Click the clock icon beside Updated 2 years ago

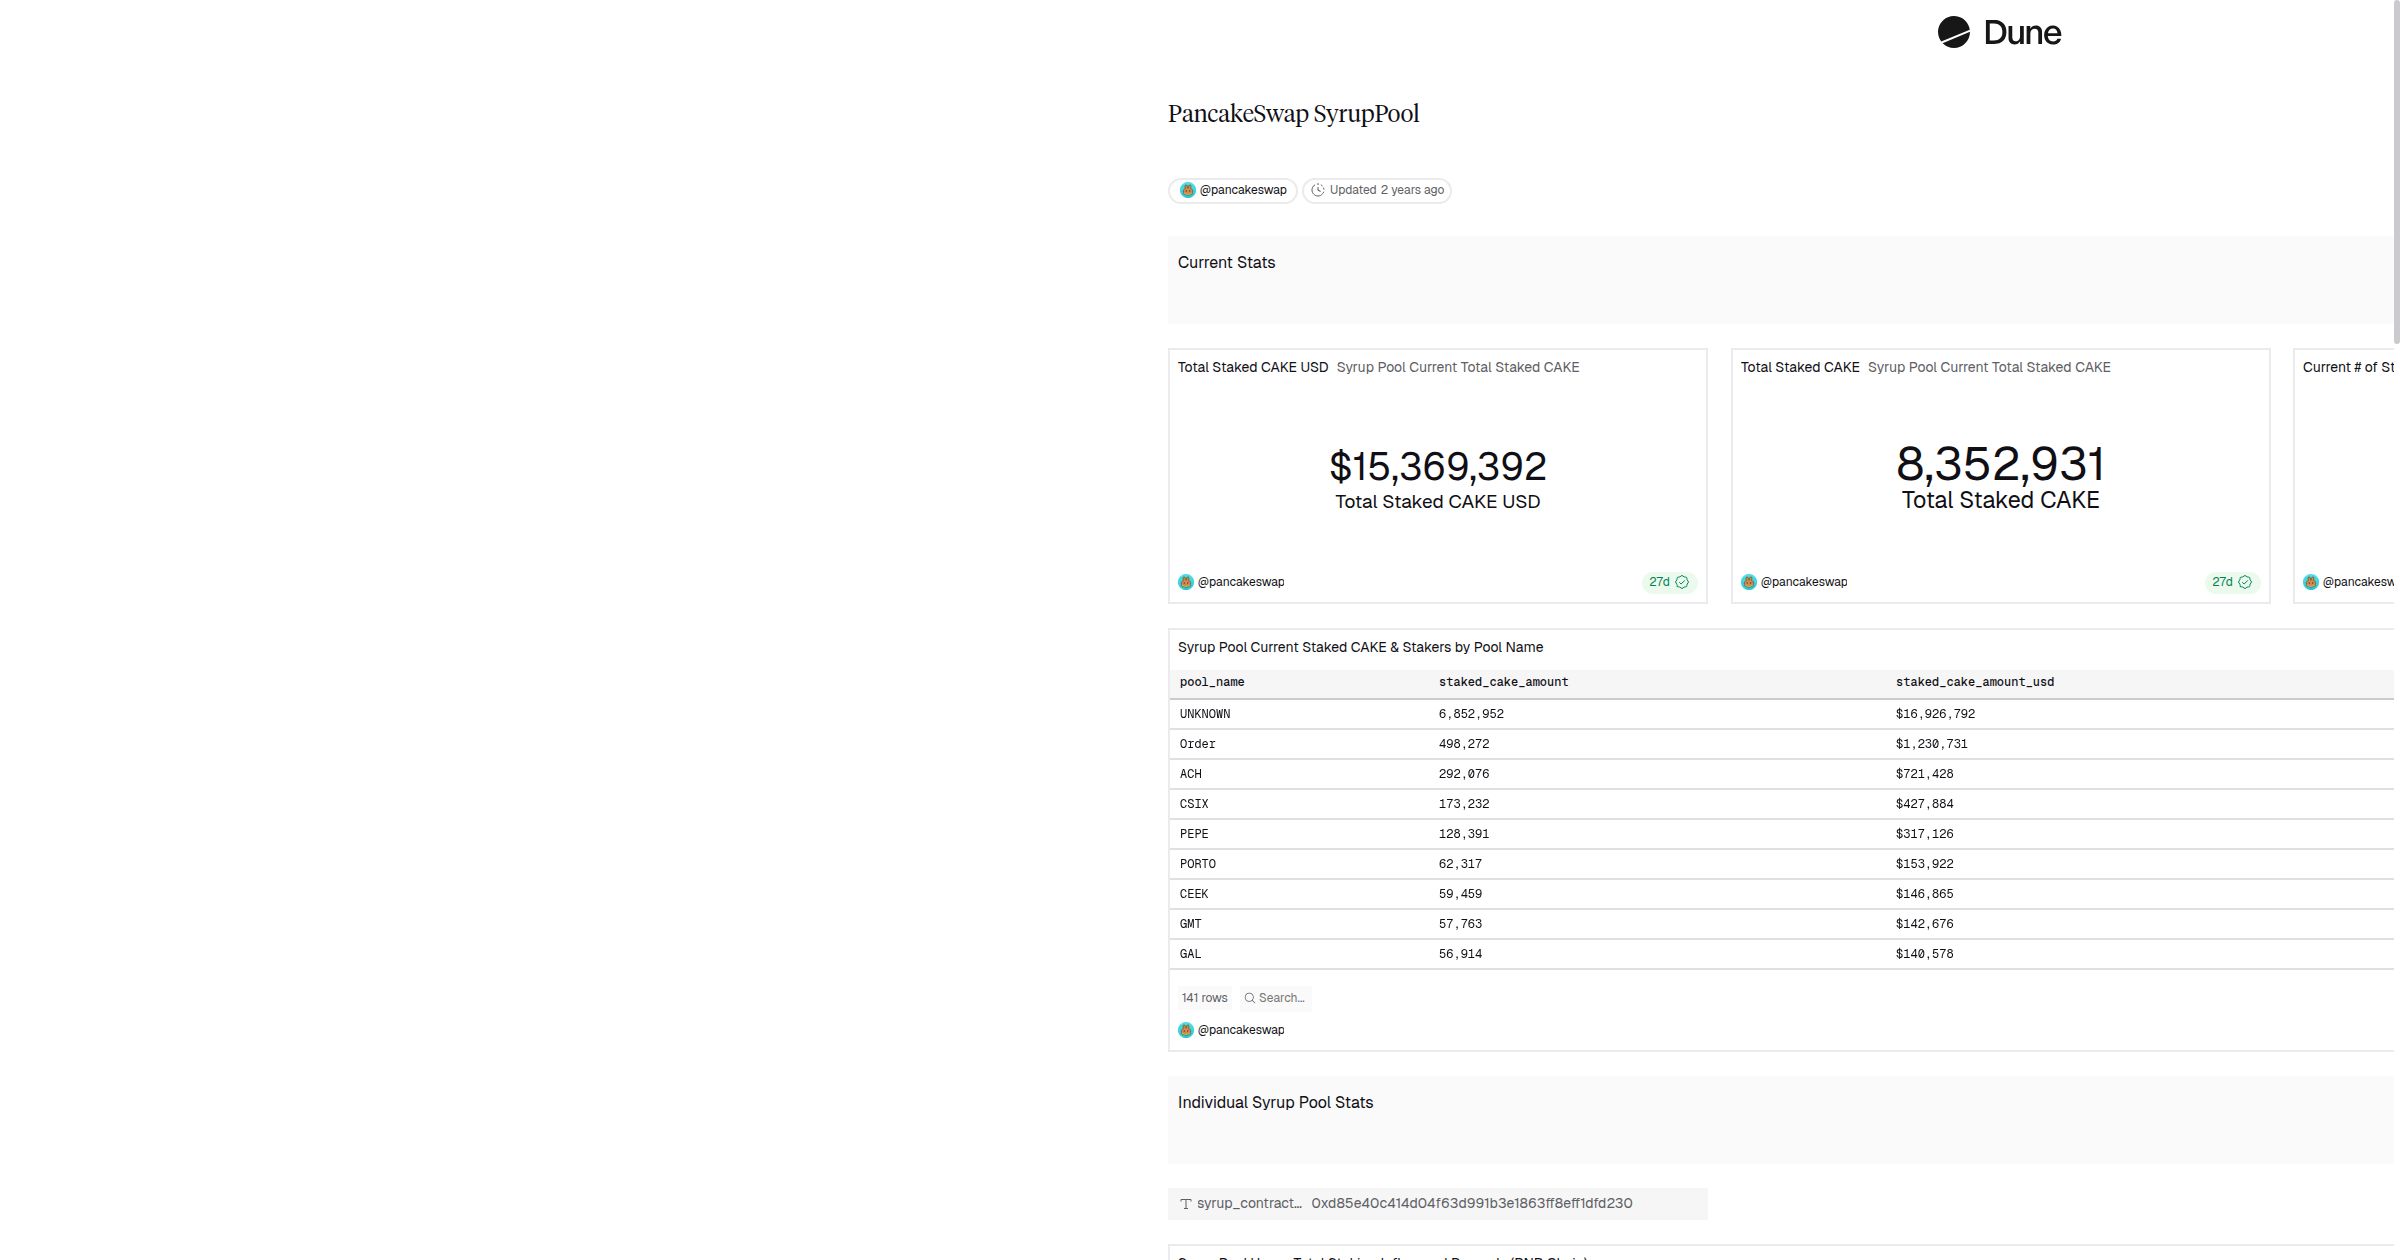[1318, 190]
